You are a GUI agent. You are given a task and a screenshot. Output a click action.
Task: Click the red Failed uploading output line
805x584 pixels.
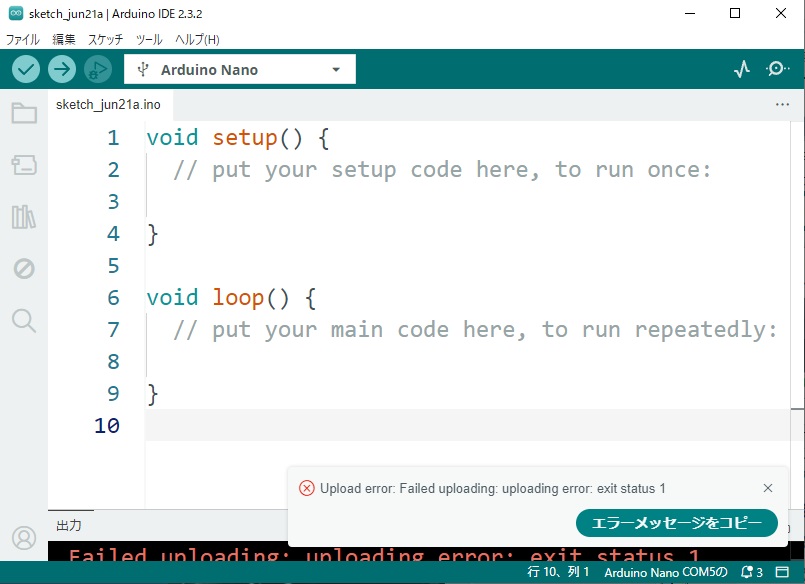[x=384, y=555]
